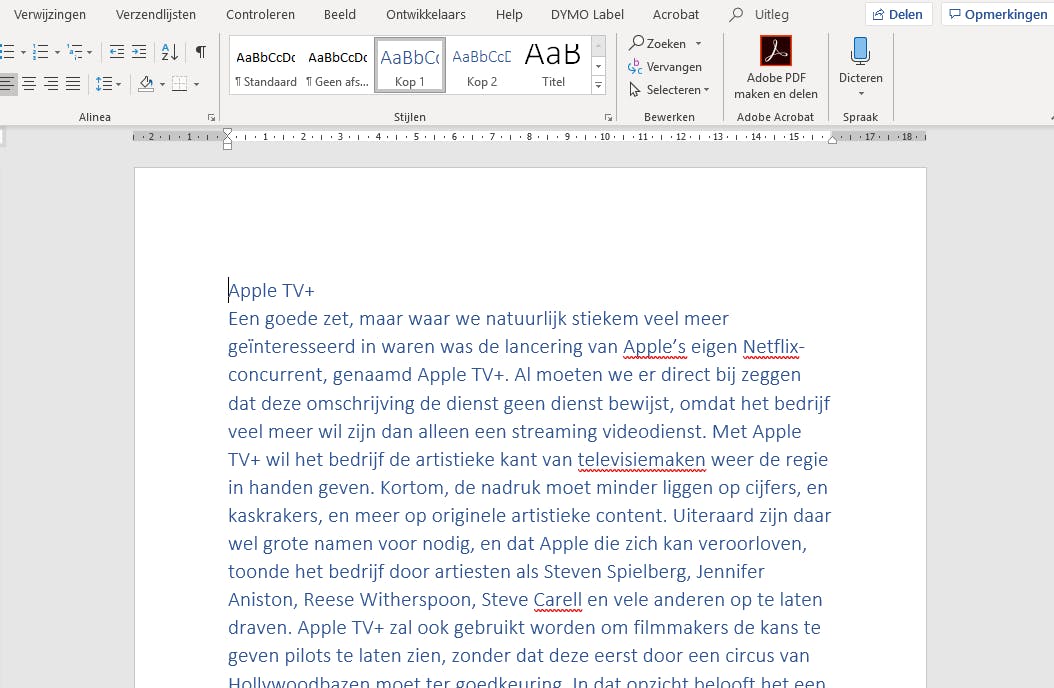The height and width of the screenshot is (688, 1054).
Task: Open the Verwijzingen ribbon tab
Action: point(50,14)
